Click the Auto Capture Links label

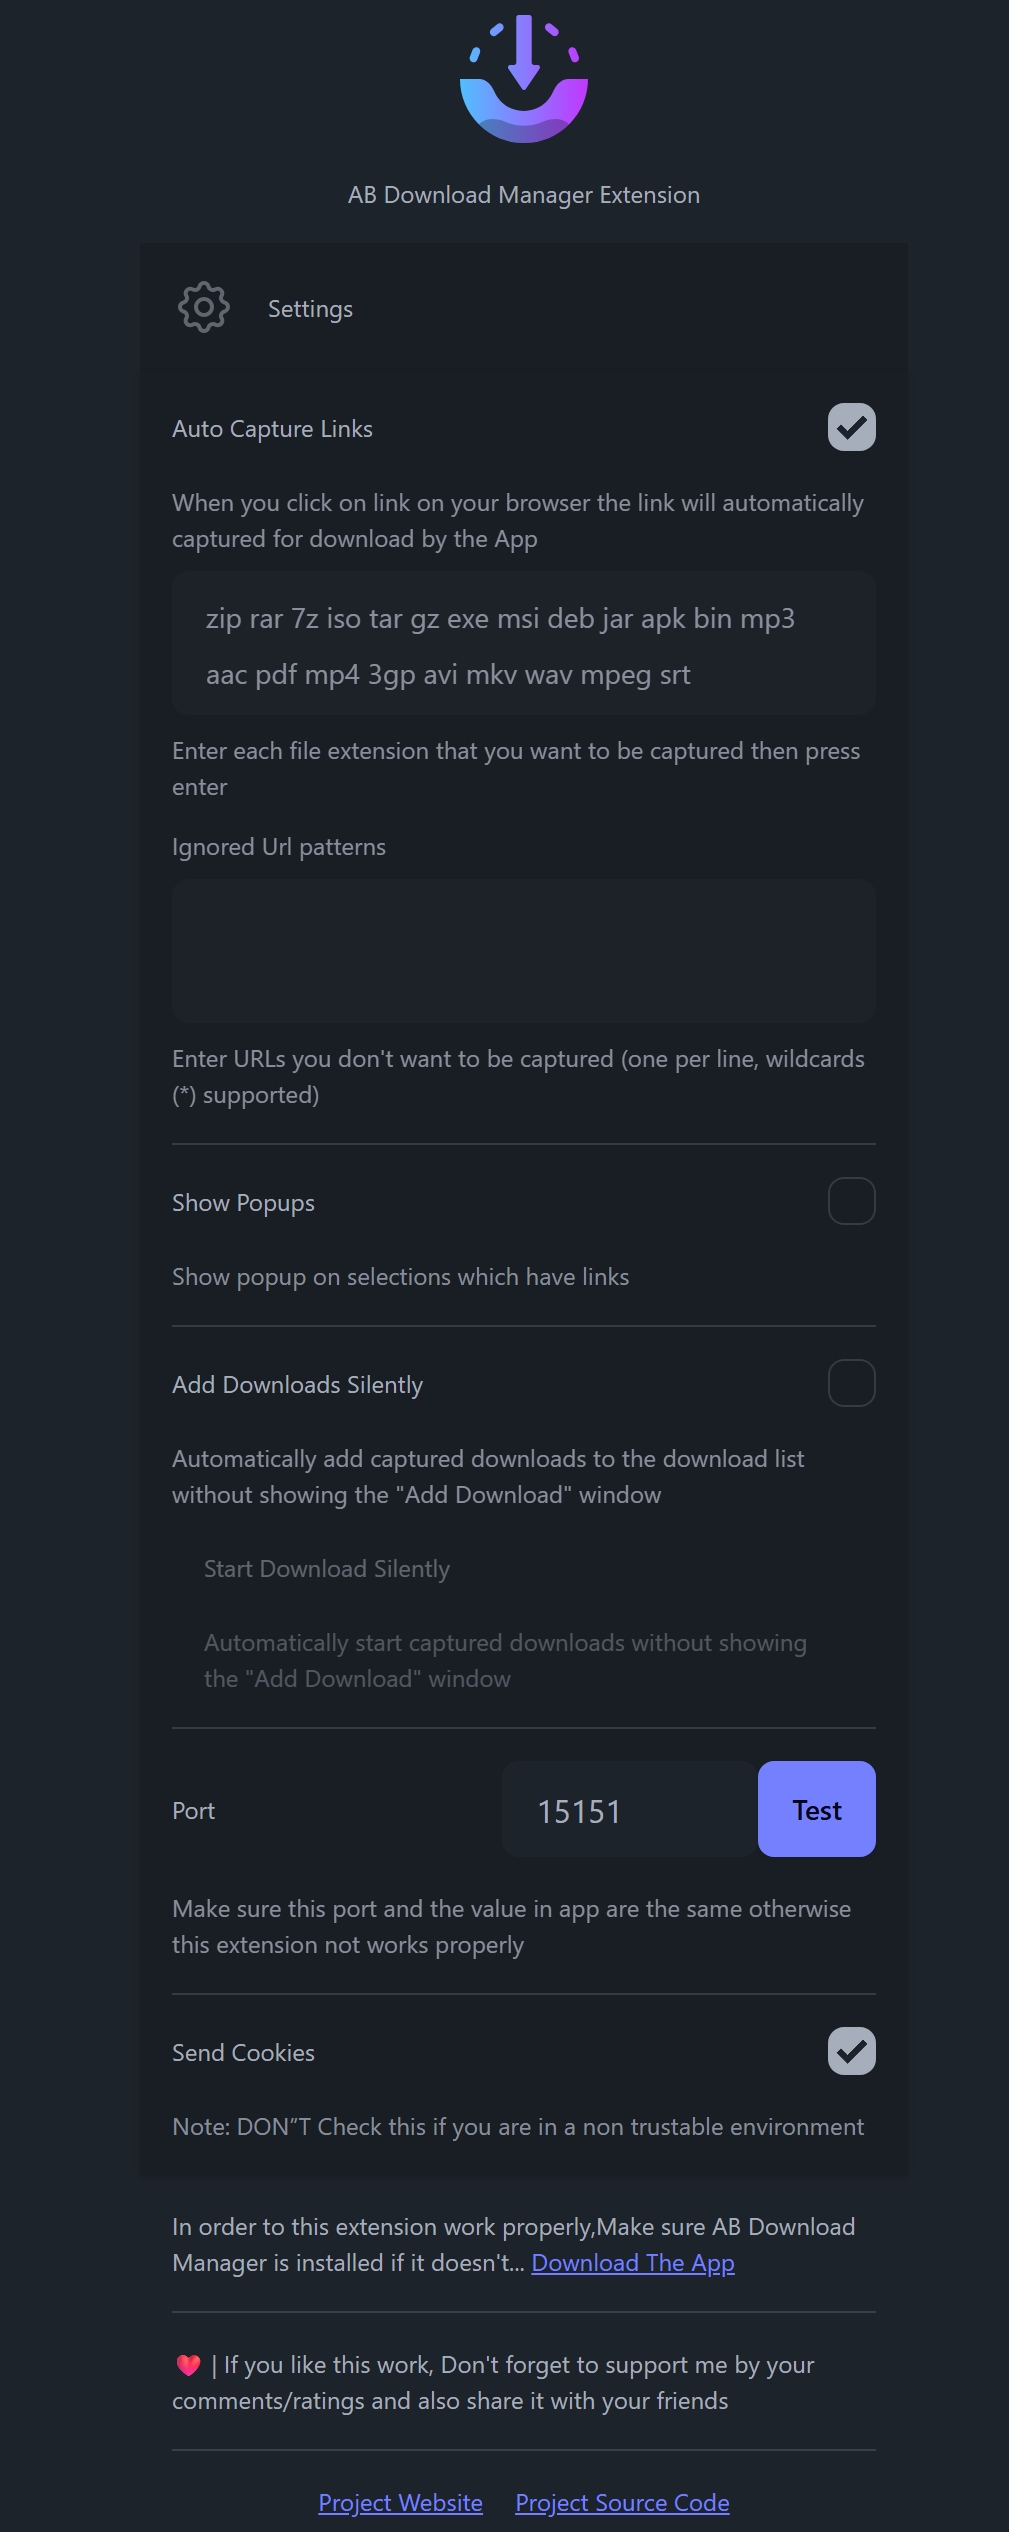click(272, 429)
